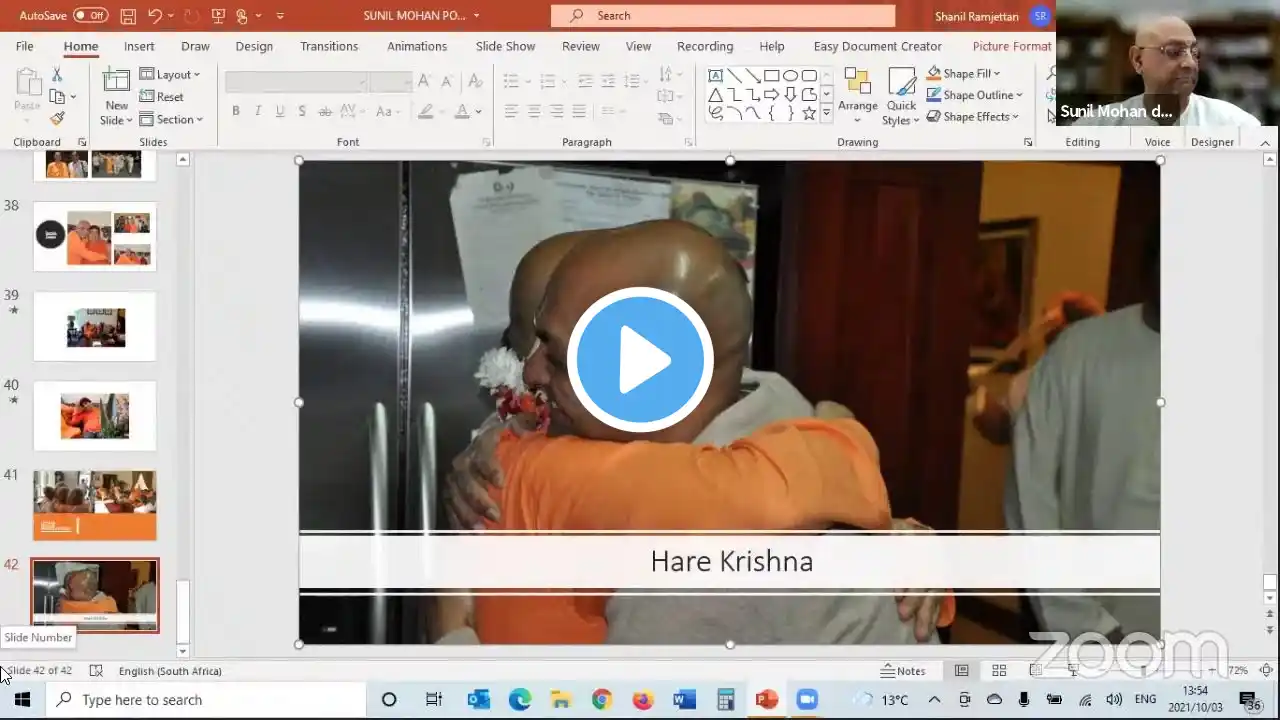Click the Windows Start button
Image resolution: width=1280 pixels, height=720 pixels.
pyautogui.click(x=22, y=700)
